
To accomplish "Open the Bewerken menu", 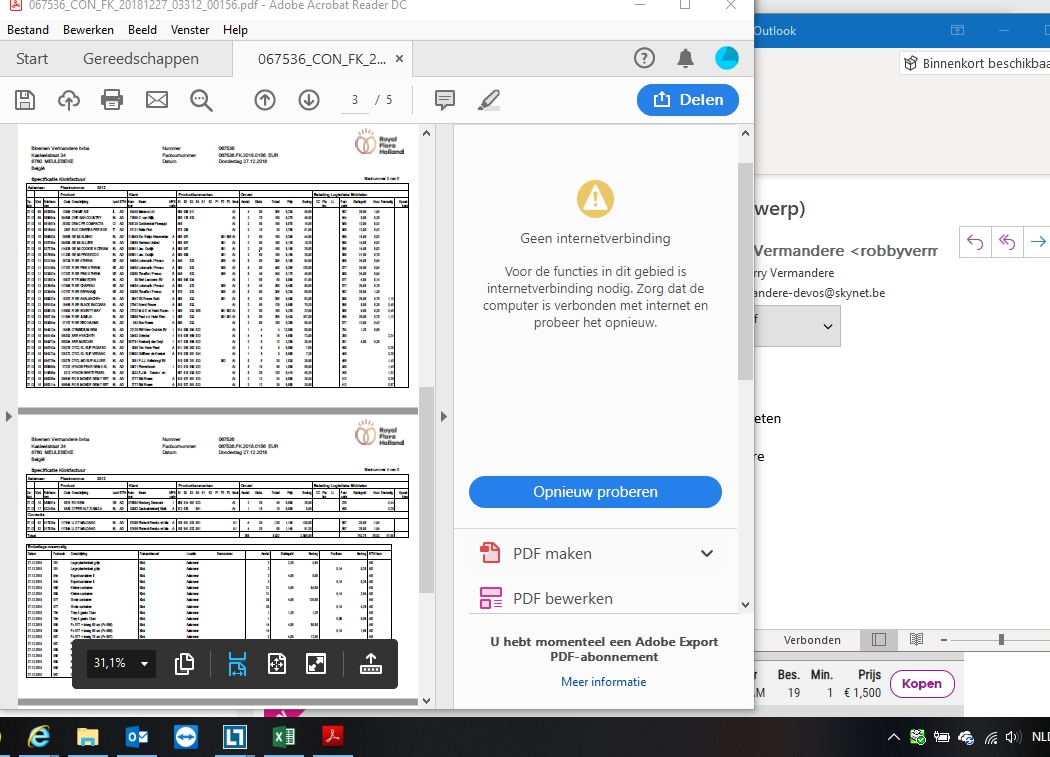I will pos(88,30).
